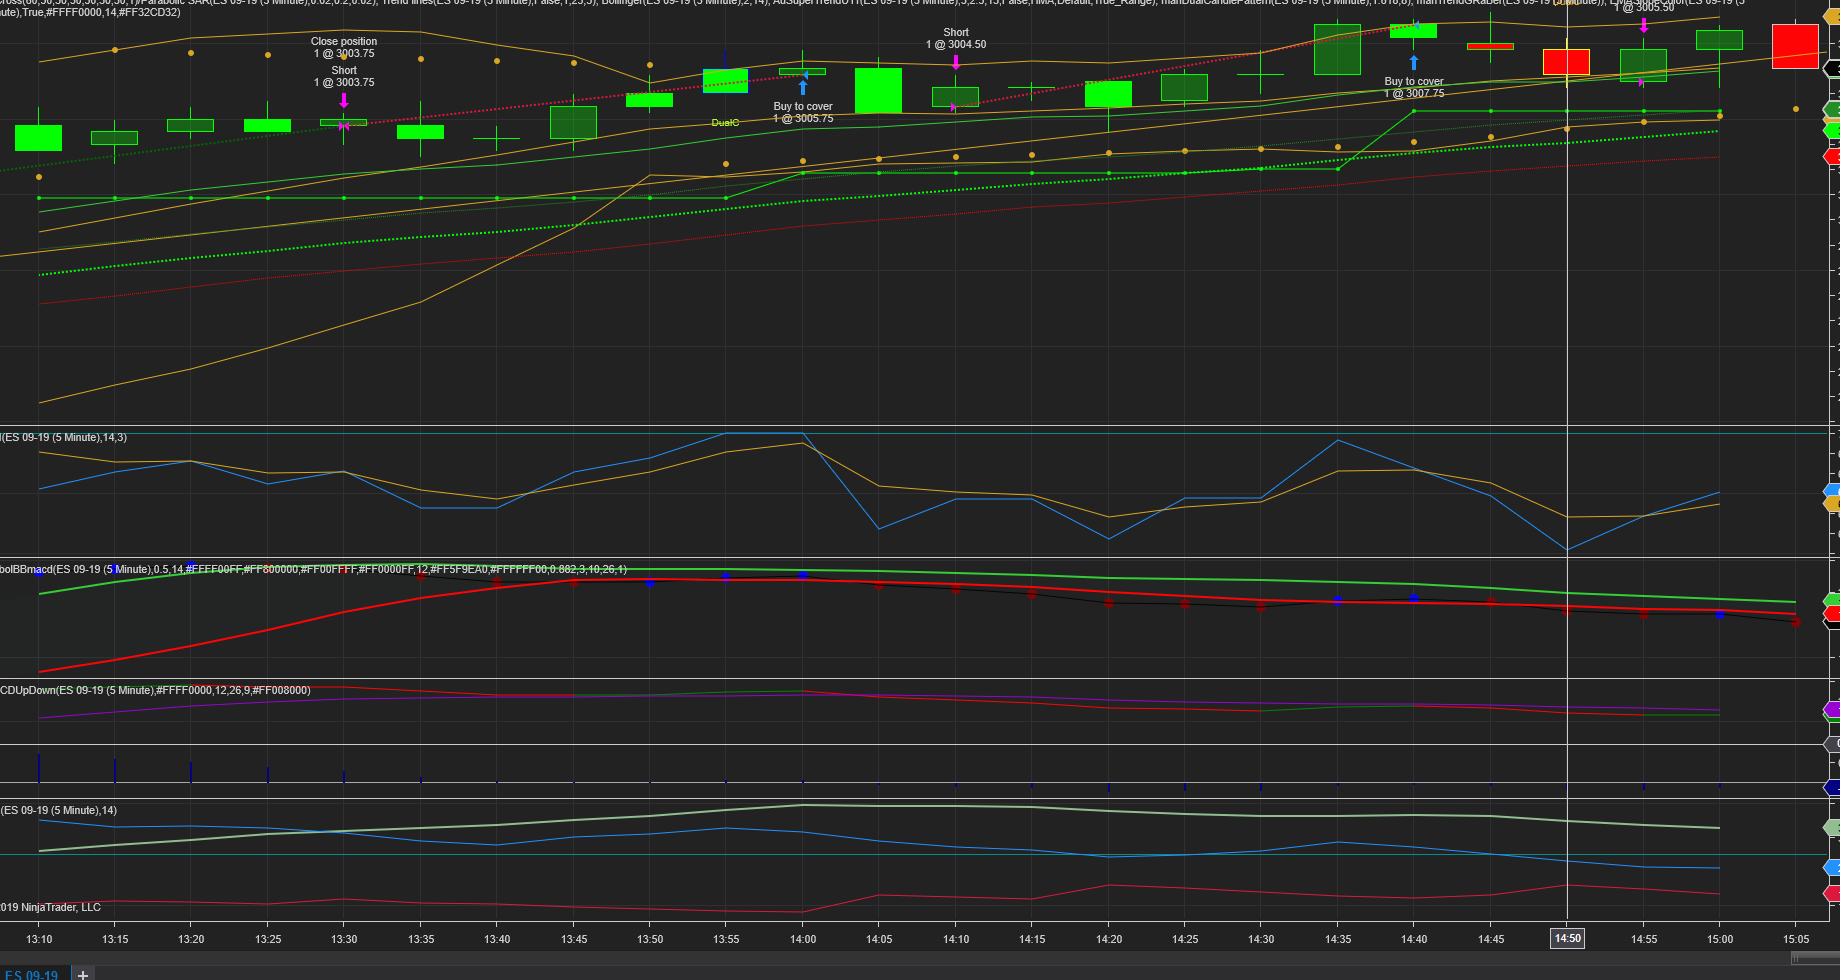This screenshot has height=980, width=1840.
Task: Click the 13:30 time axis label
Action: [x=344, y=939]
